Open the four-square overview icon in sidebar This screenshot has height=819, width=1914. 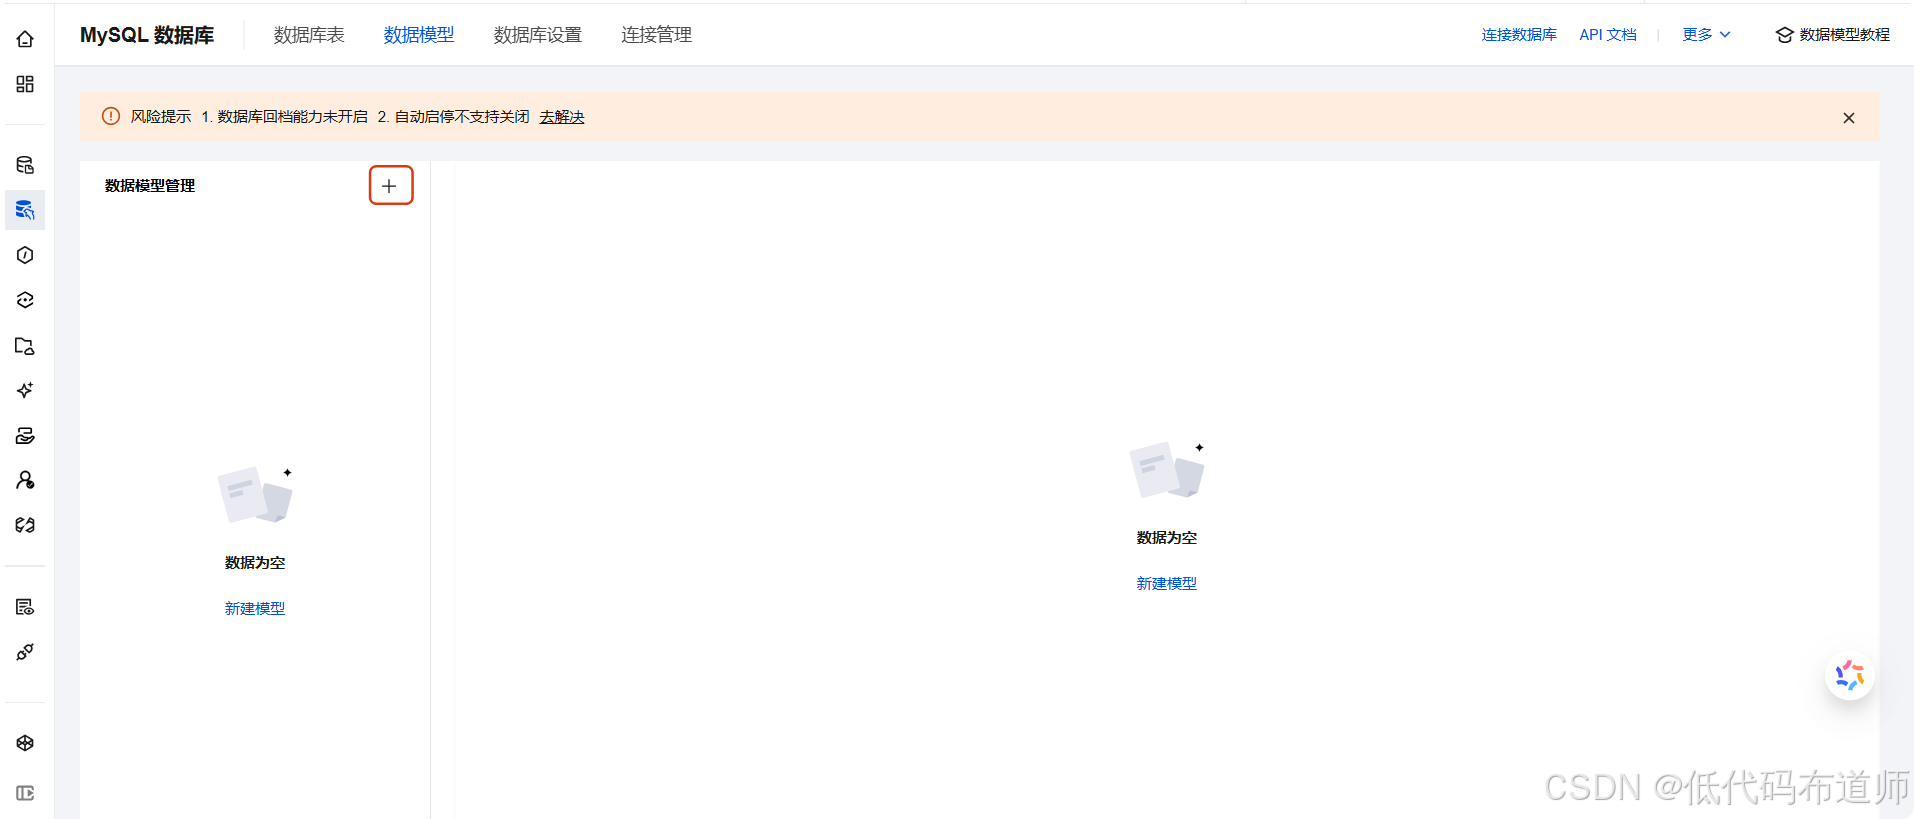point(25,84)
